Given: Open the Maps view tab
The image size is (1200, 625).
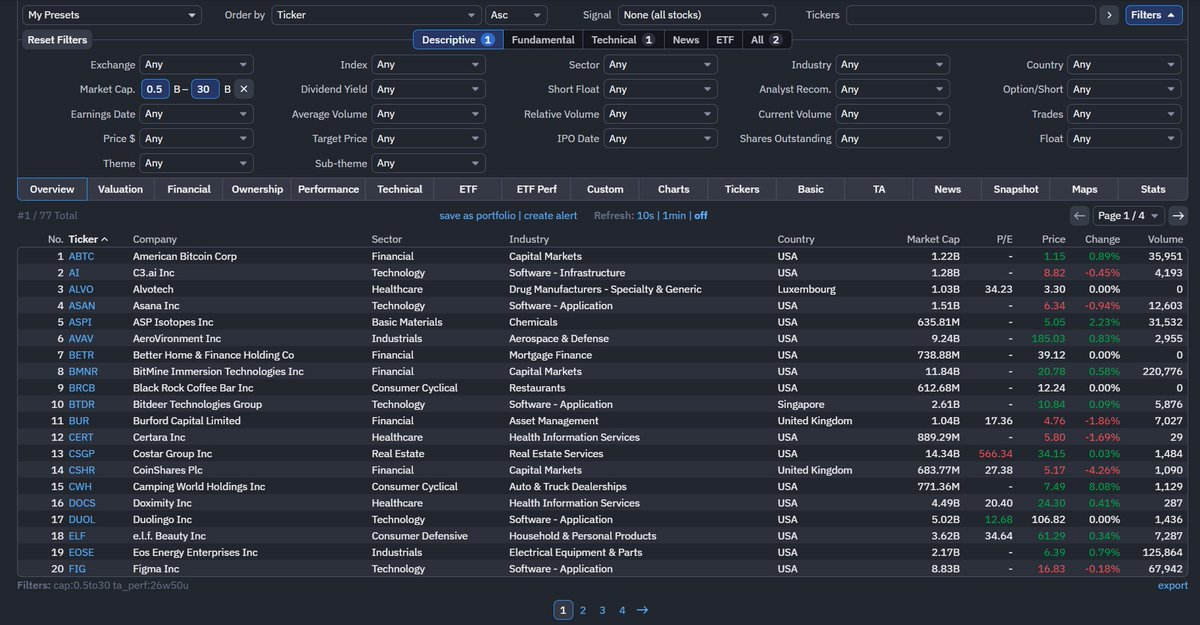Looking at the screenshot, I should coord(1084,189).
